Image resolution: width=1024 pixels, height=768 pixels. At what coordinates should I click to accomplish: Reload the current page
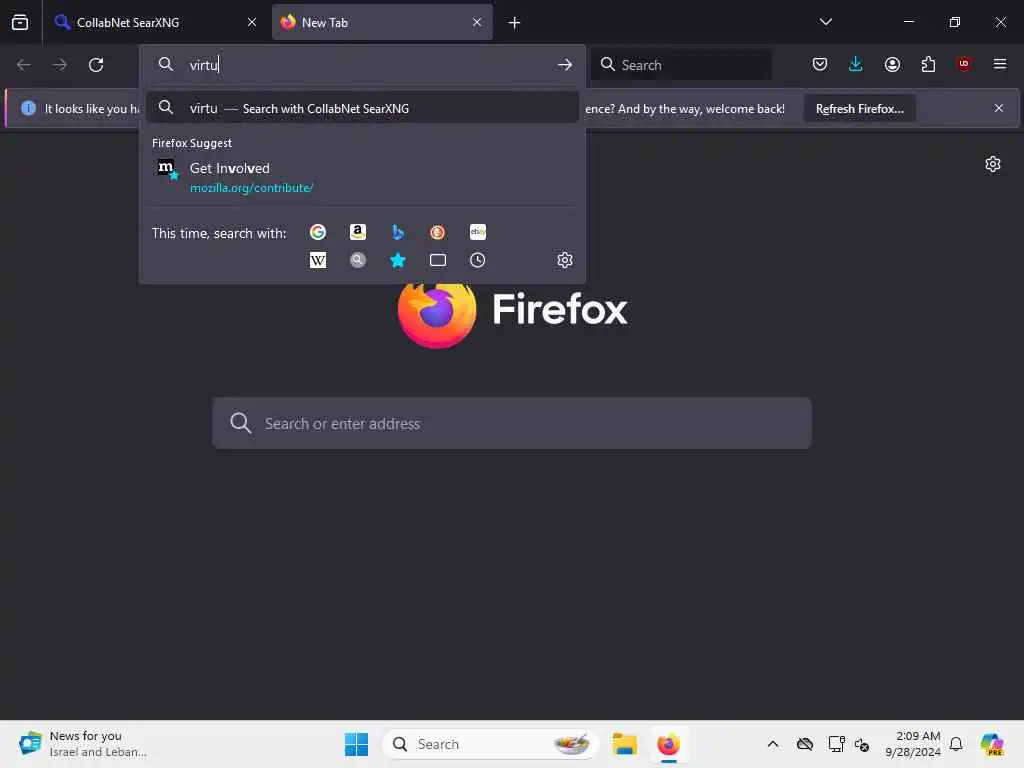[x=96, y=65]
